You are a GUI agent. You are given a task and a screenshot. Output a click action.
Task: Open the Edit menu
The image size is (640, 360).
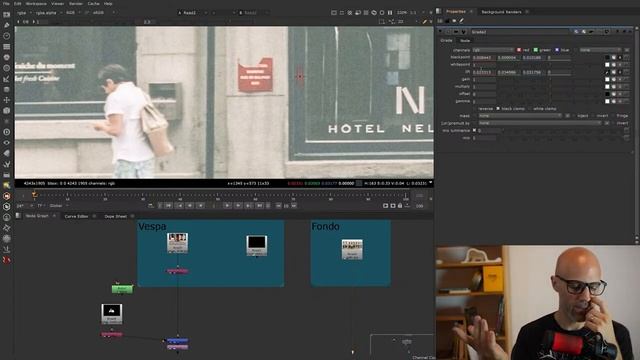(18, 4)
